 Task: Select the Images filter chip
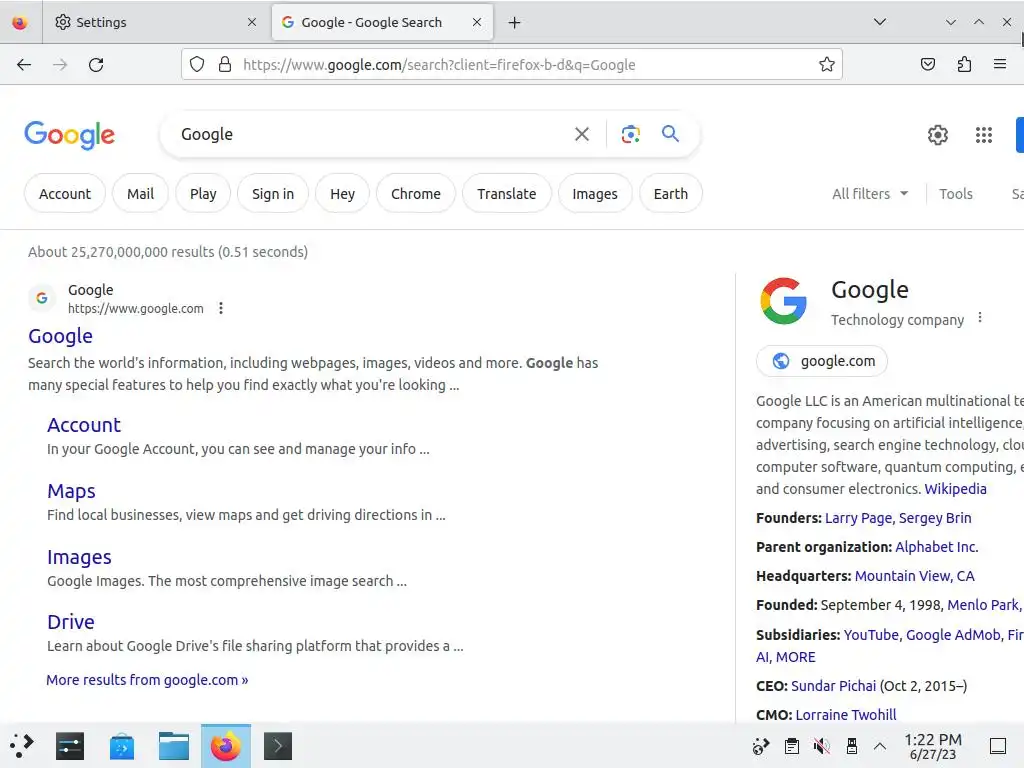click(595, 194)
